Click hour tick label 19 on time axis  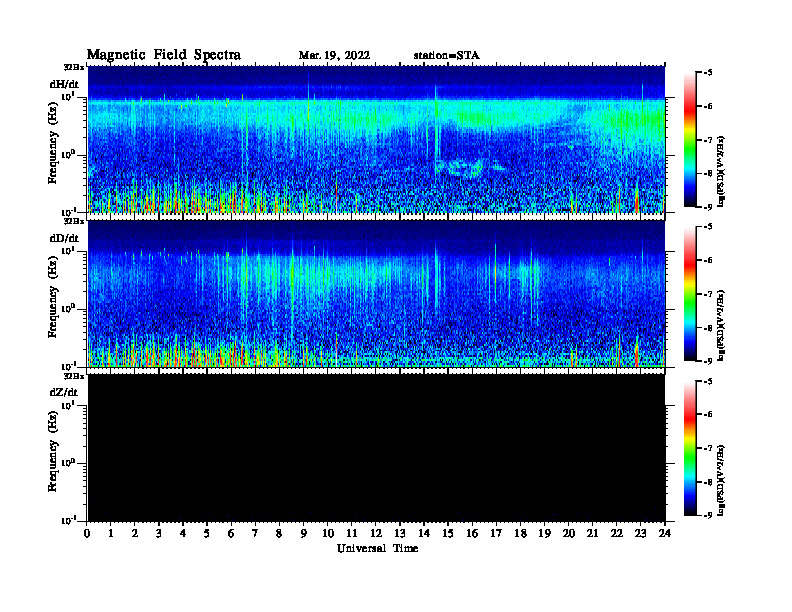(x=544, y=534)
